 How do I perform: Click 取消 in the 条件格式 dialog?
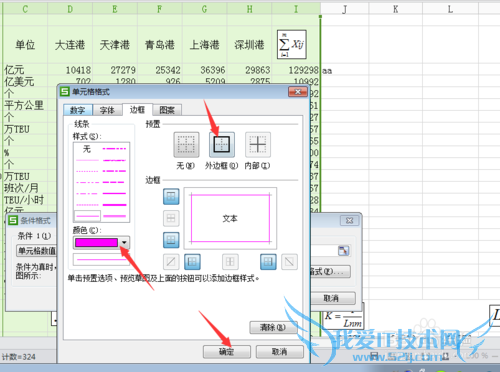pos(332,298)
